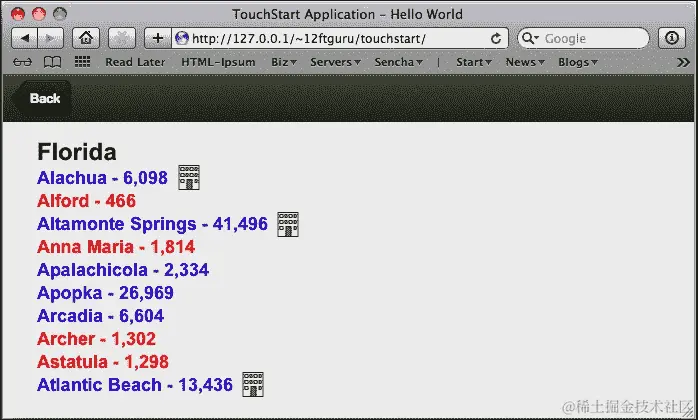Click the address bar URL field

tap(341, 39)
